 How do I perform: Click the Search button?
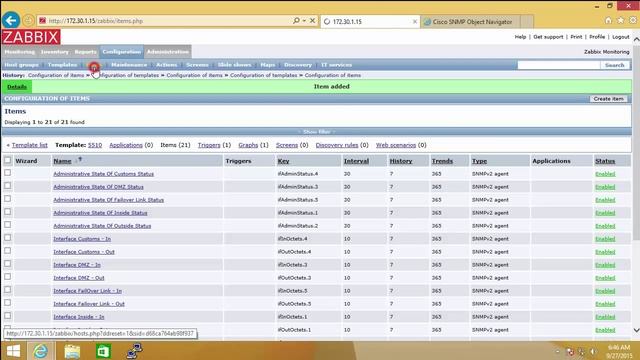(615, 65)
